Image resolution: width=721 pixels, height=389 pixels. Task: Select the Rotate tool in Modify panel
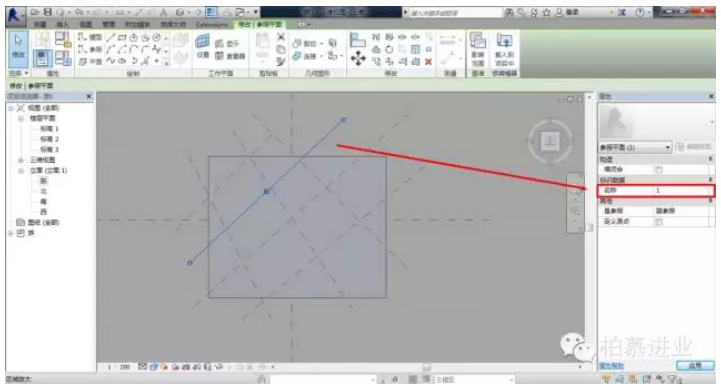tap(389, 49)
